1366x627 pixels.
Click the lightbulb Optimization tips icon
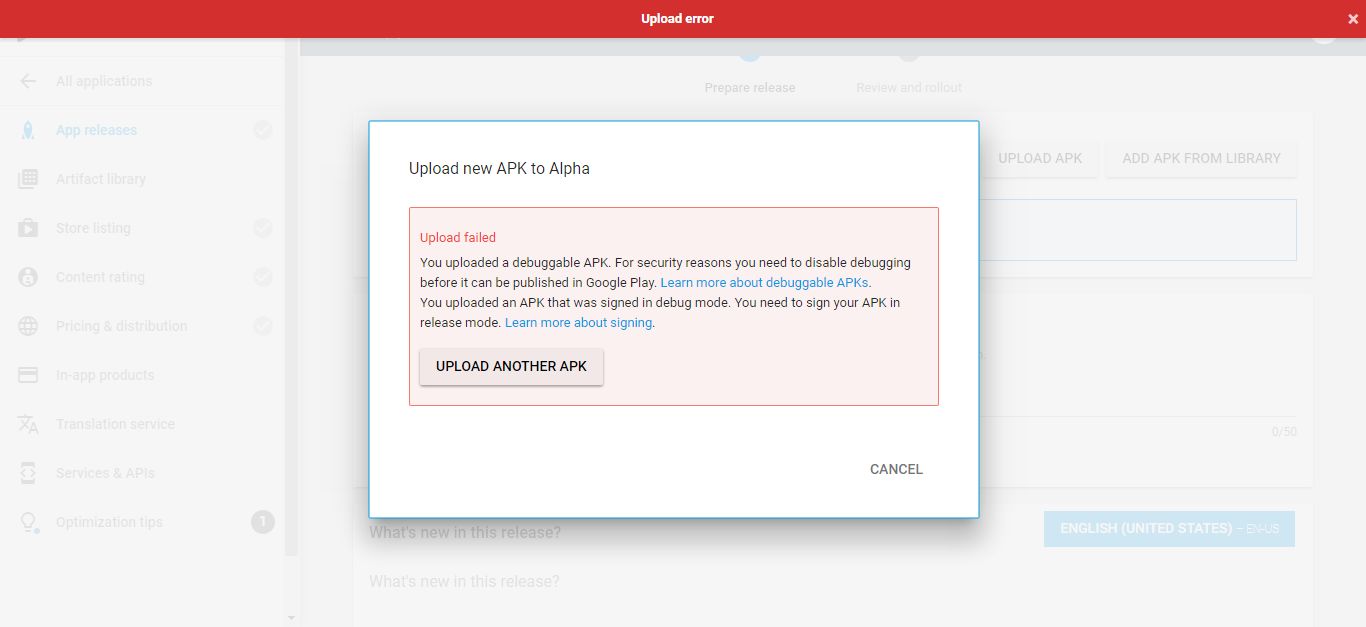pyautogui.click(x=29, y=522)
